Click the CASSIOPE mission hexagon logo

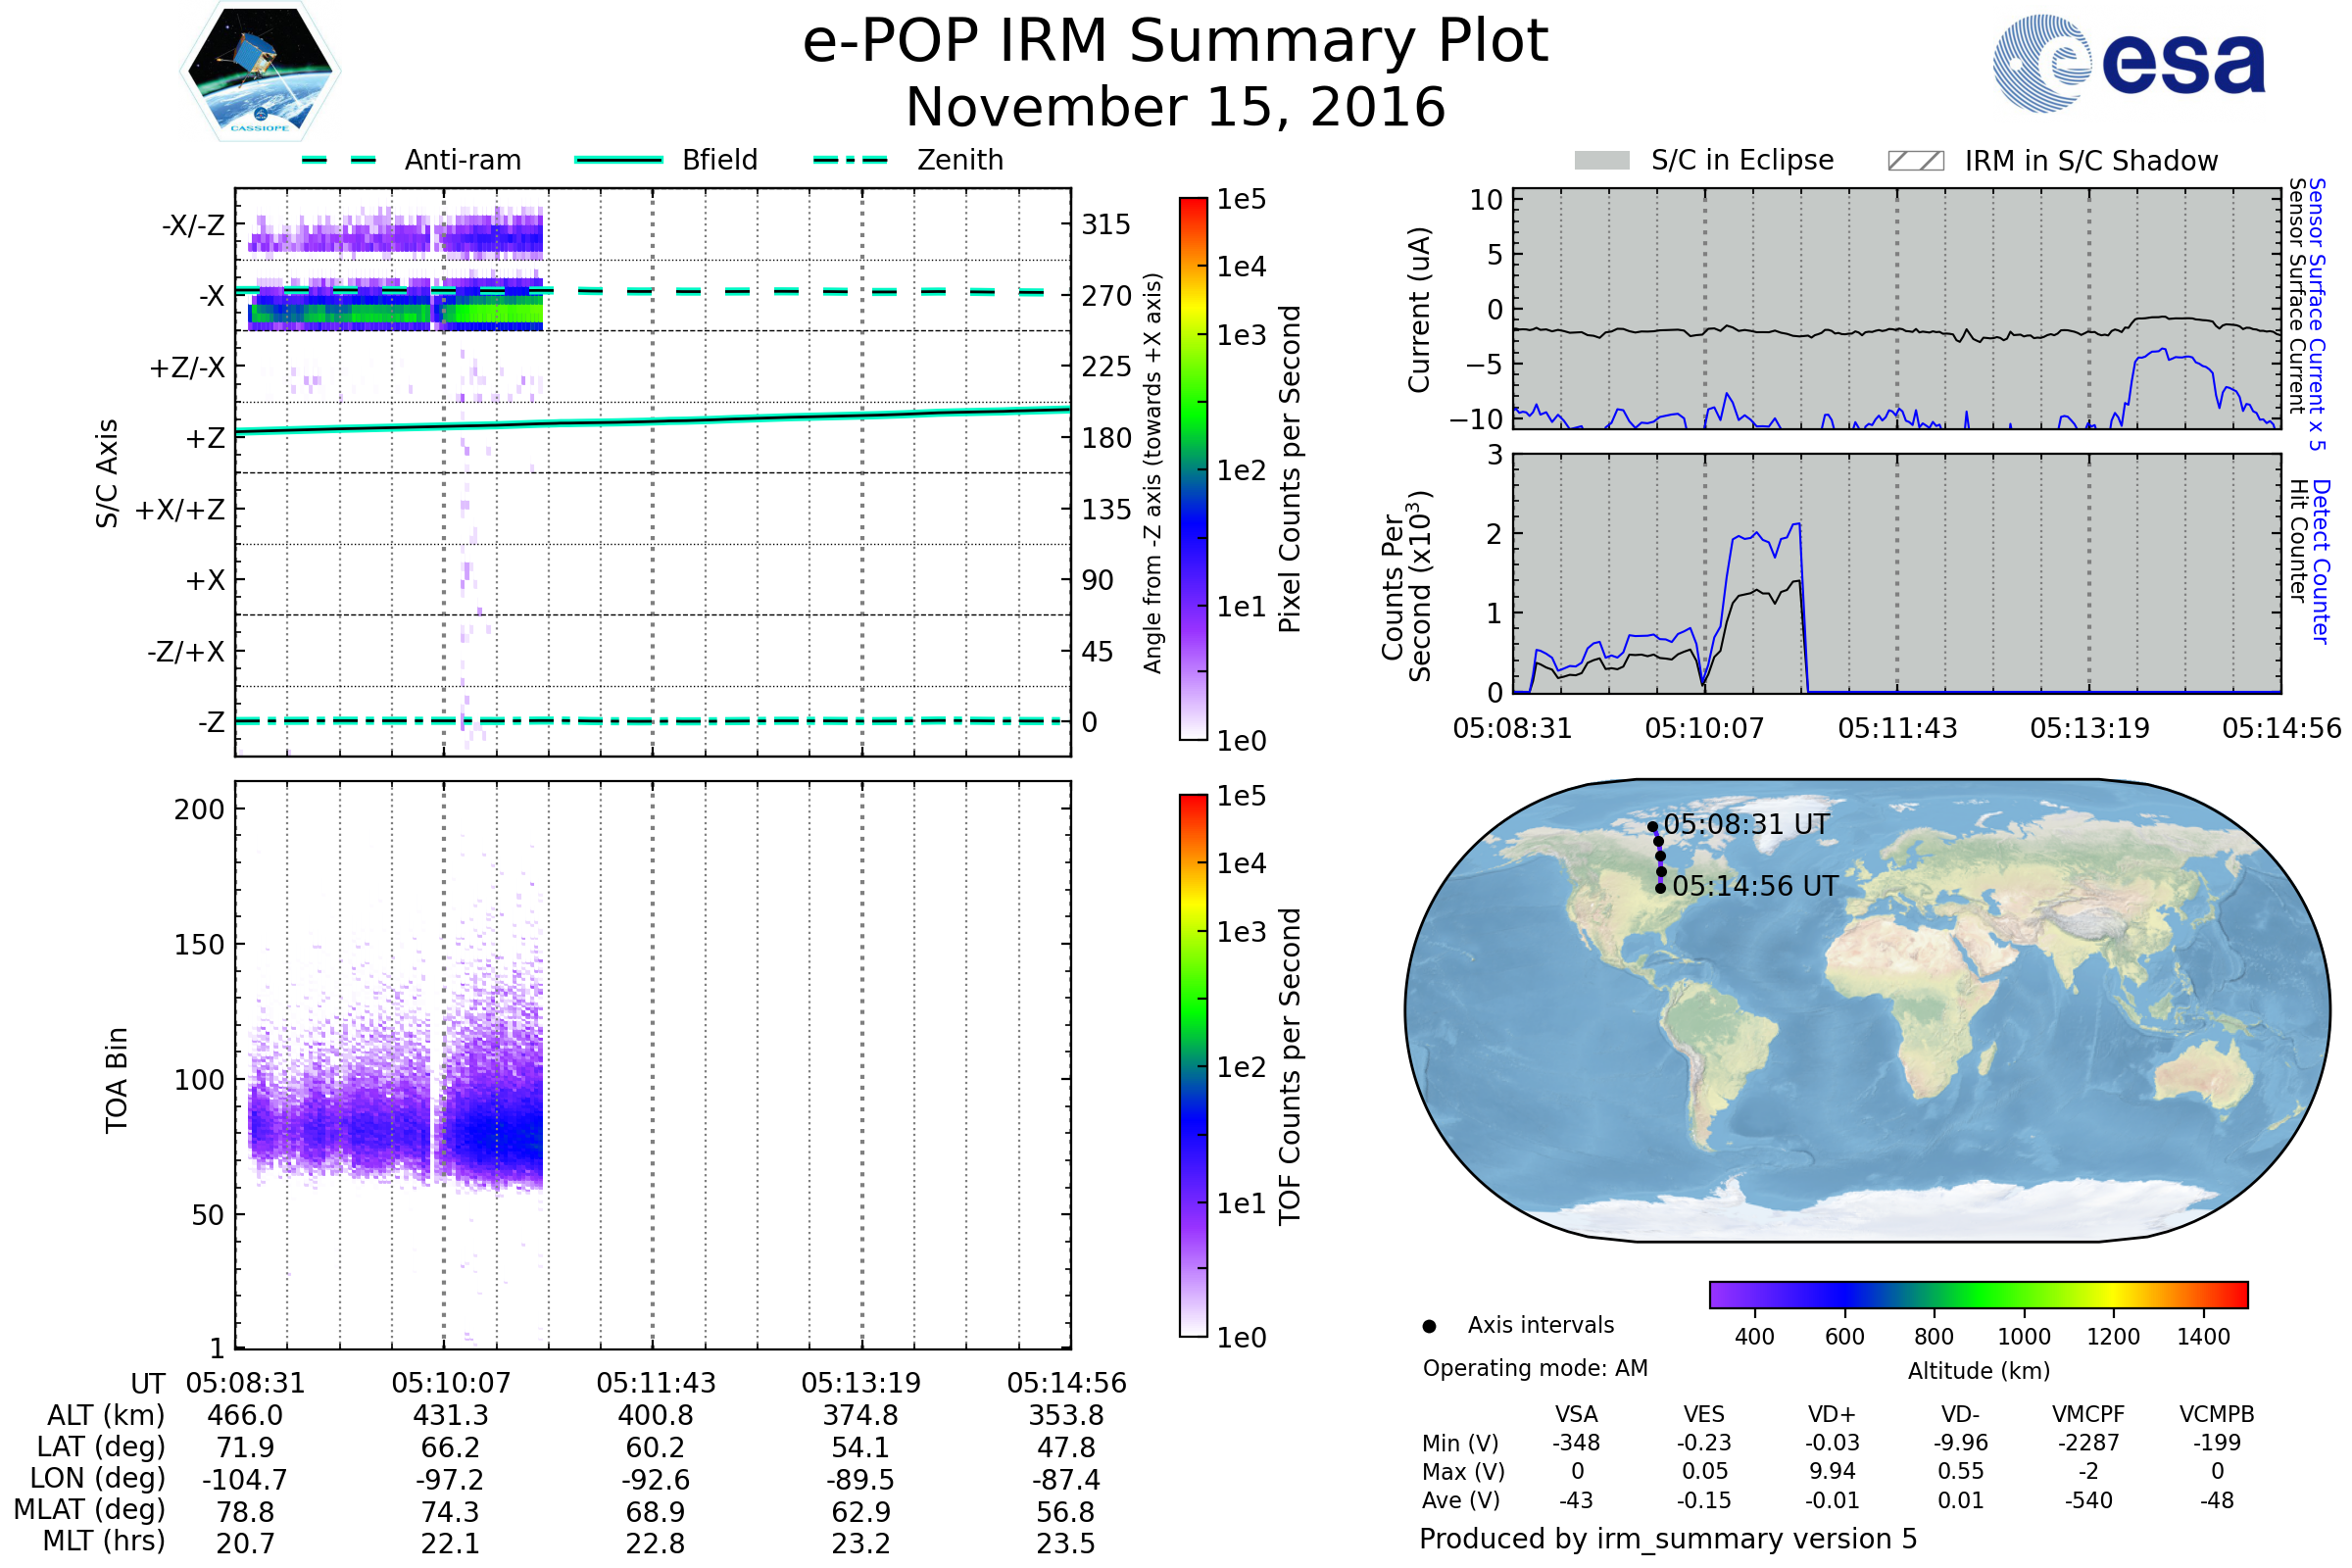click(x=260, y=72)
